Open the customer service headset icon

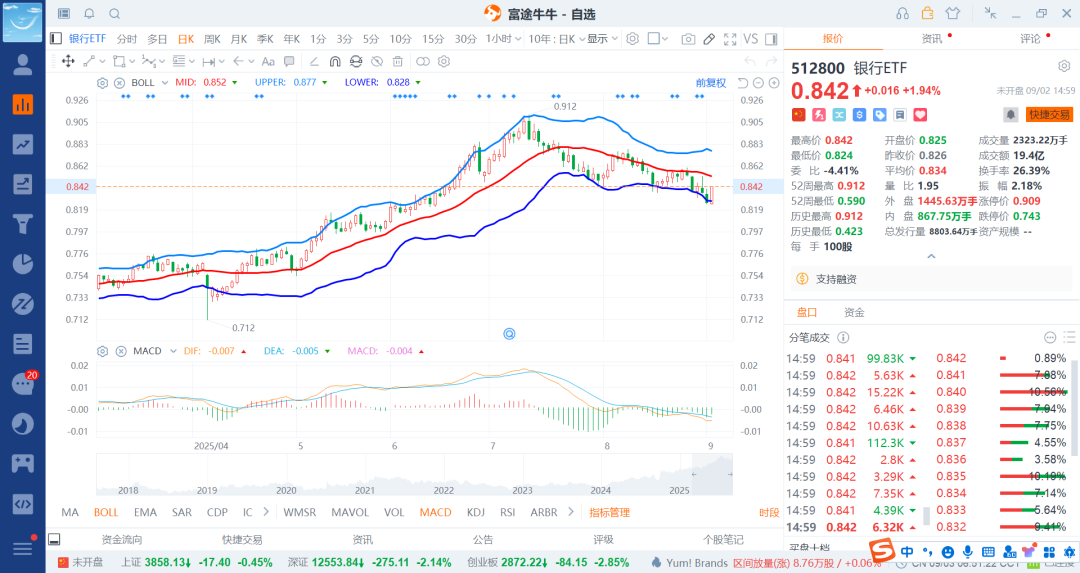(902, 14)
